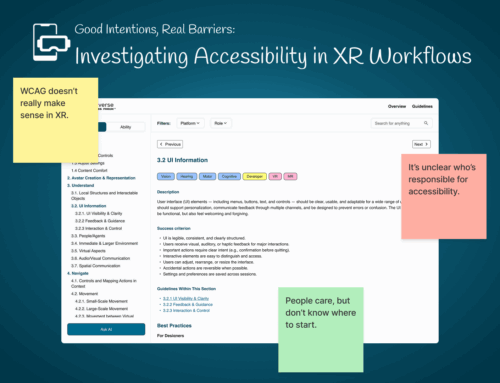Click the search magnifier icon
The height and width of the screenshot is (383, 500).
point(426,123)
